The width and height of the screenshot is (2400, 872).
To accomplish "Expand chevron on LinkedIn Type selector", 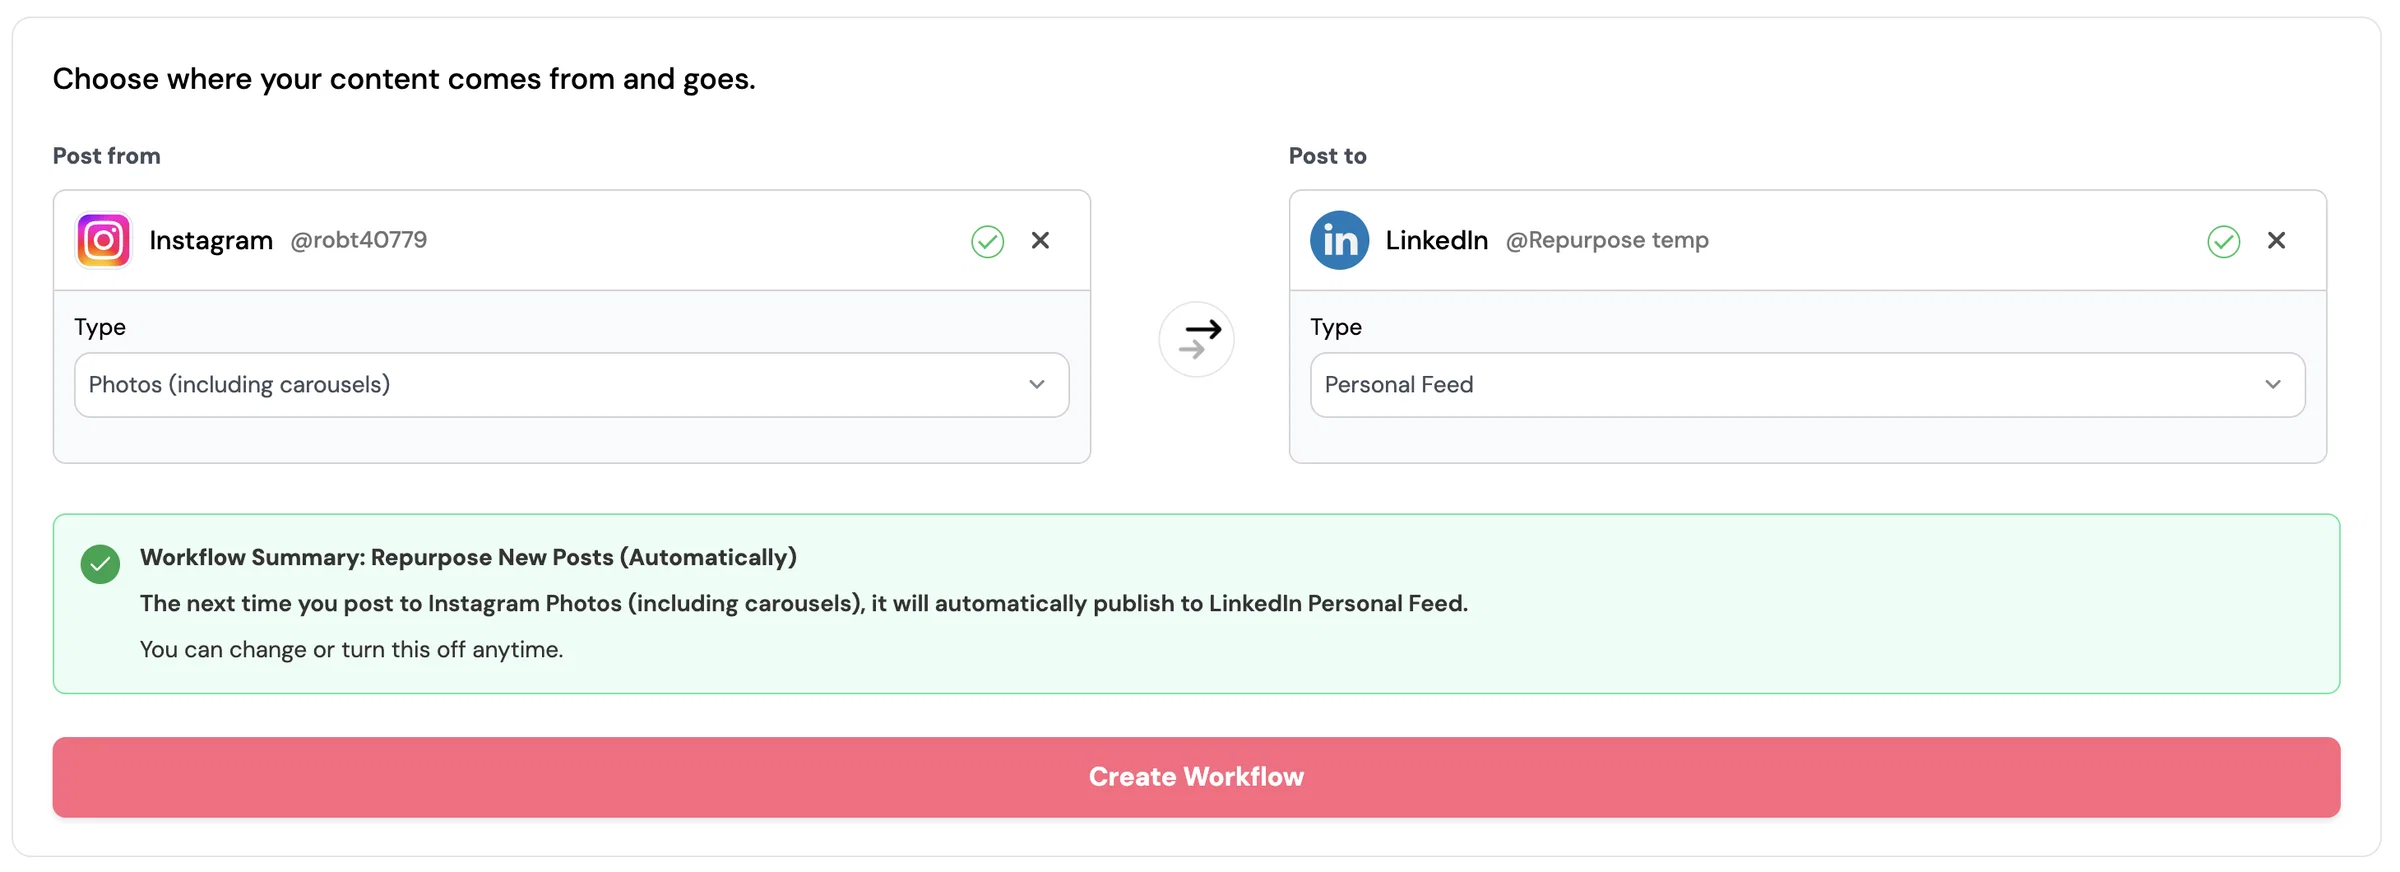I will (2273, 385).
